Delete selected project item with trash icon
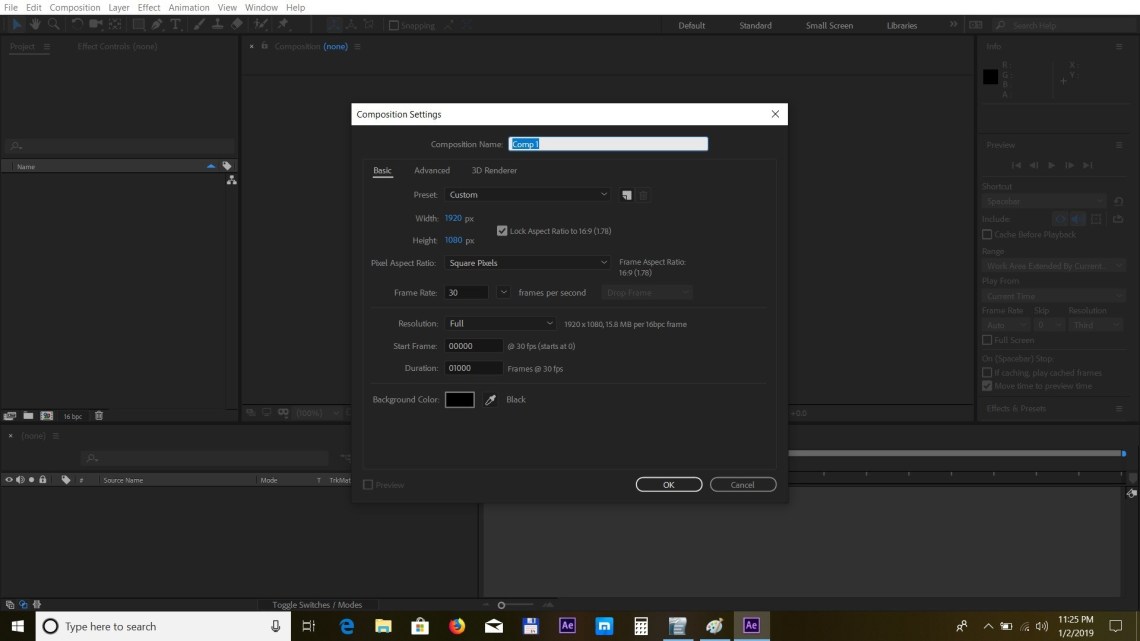The height and width of the screenshot is (641, 1140). [99, 416]
